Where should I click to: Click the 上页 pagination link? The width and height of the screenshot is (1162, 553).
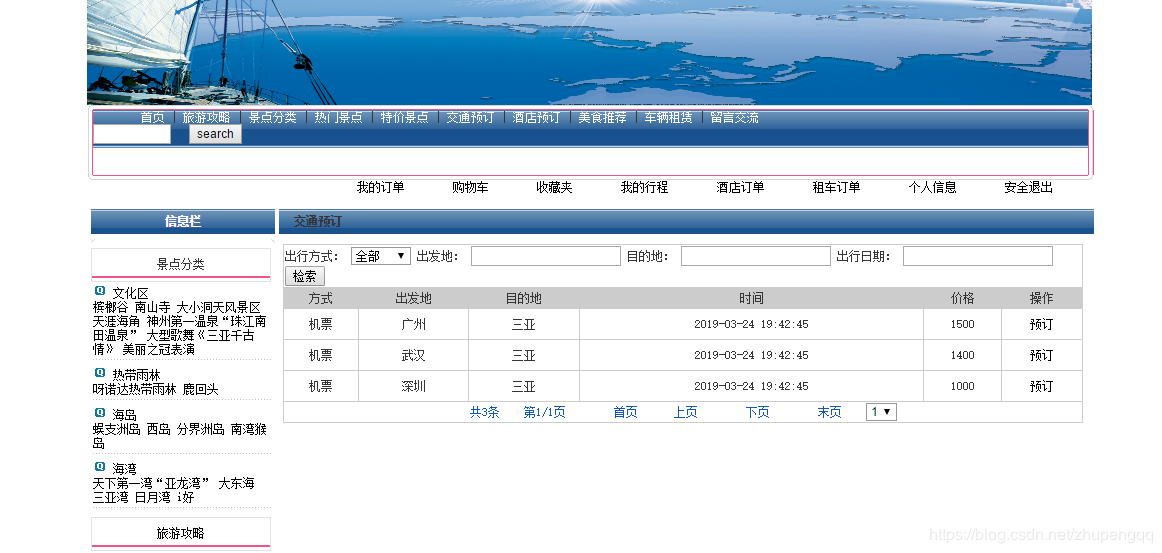(x=685, y=412)
